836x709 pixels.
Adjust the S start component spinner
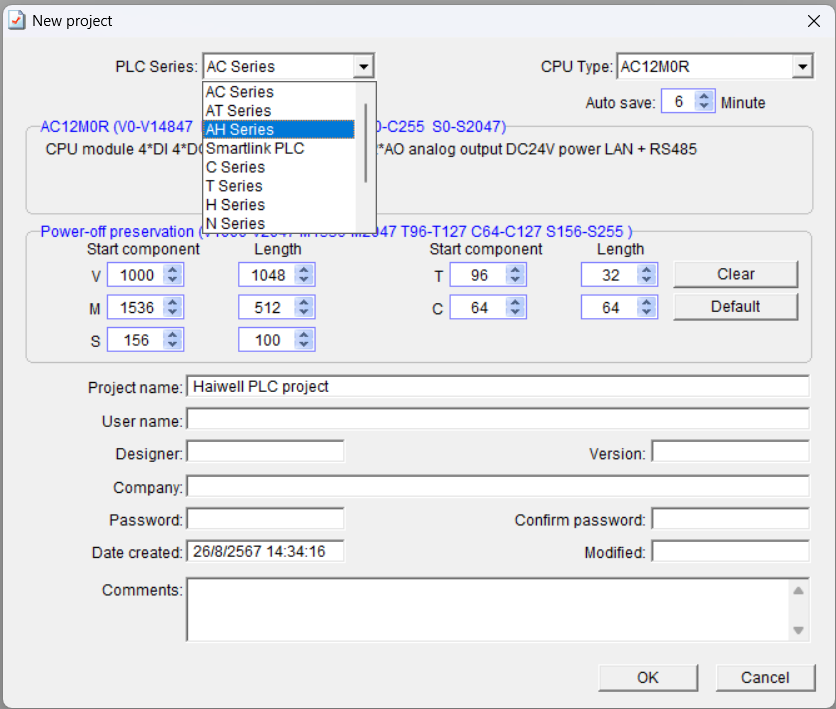(x=173, y=341)
